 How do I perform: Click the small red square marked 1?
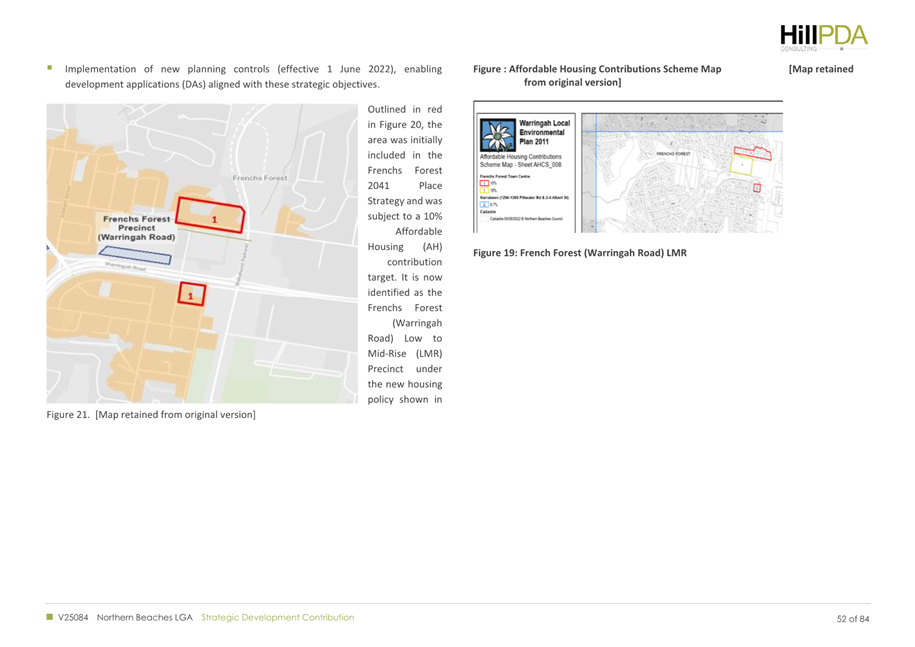[x=191, y=293]
